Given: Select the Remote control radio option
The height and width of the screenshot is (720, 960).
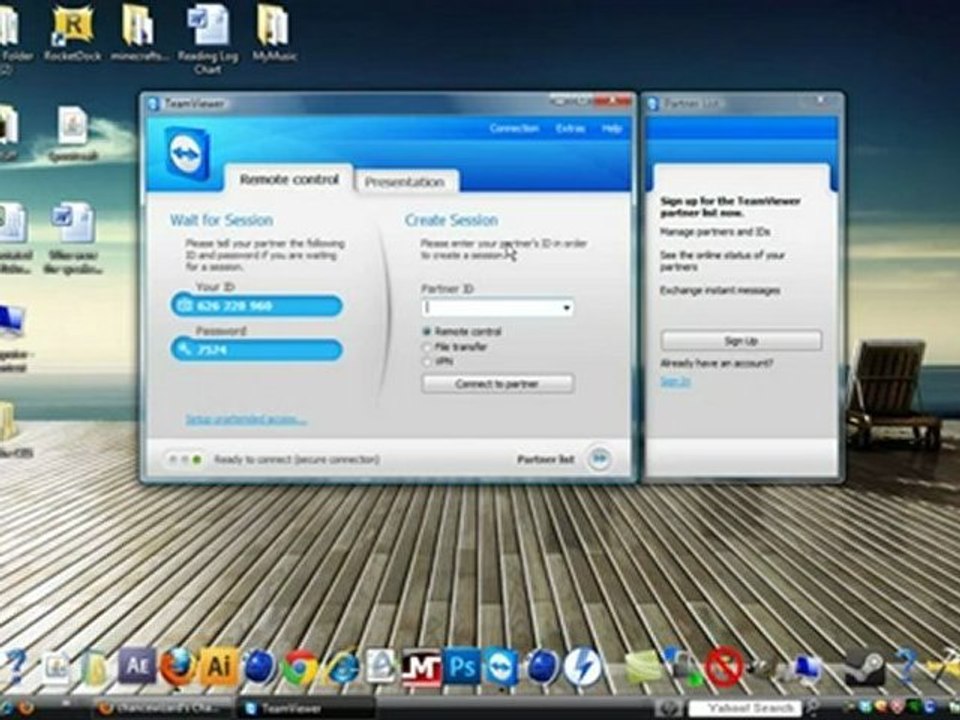Looking at the screenshot, I should [427, 331].
